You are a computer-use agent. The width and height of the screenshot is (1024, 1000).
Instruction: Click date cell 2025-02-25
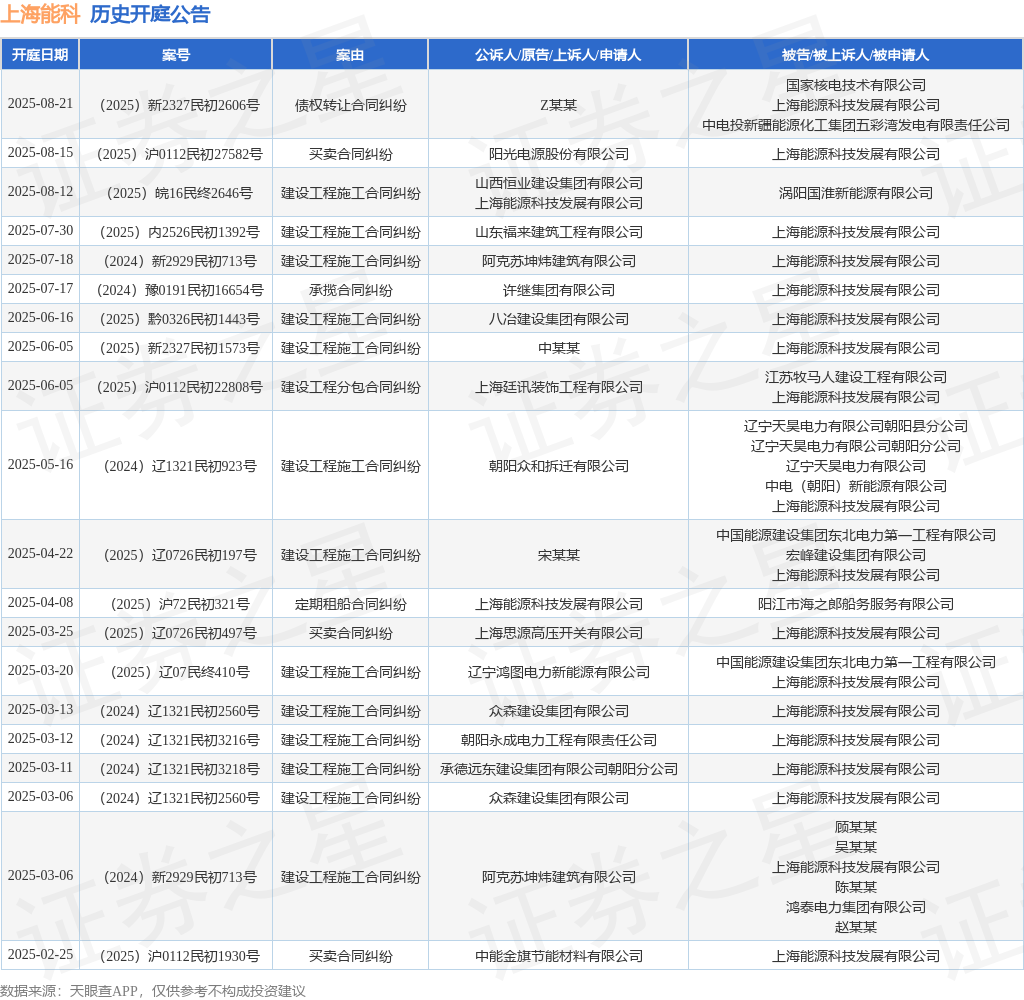point(40,954)
